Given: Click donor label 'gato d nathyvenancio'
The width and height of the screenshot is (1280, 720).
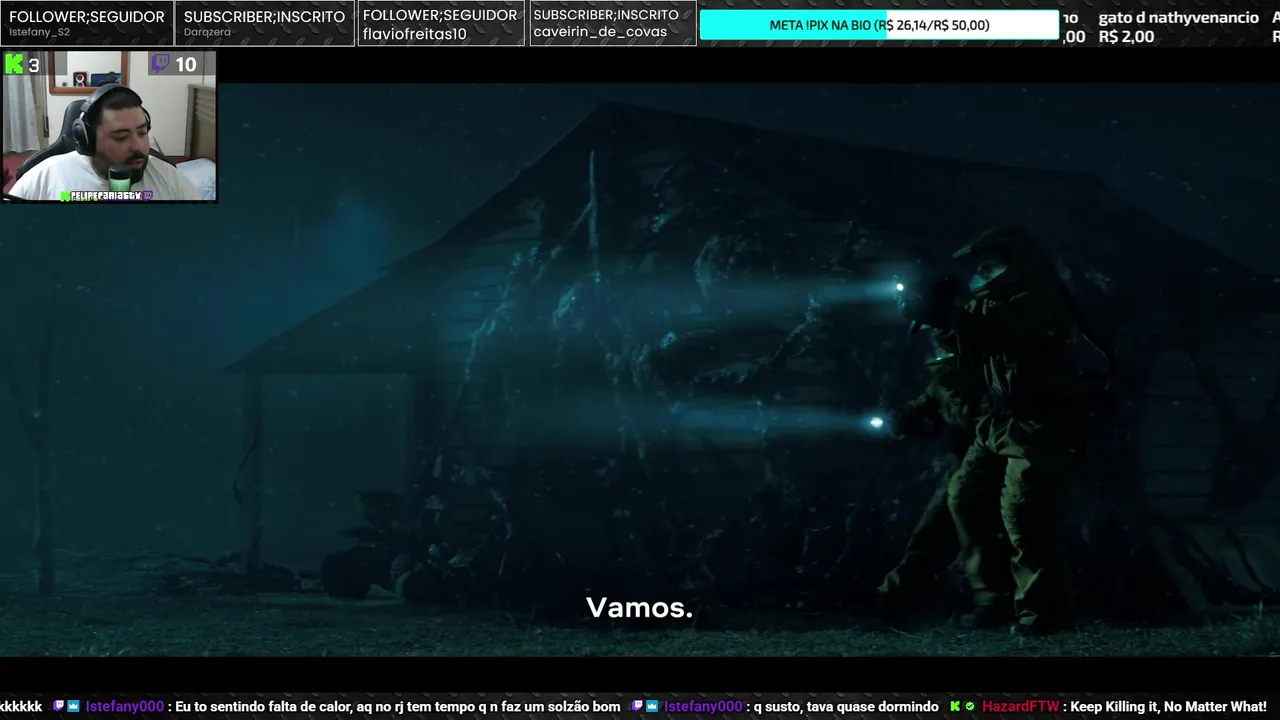Looking at the screenshot, I should (x=1178, y=17).
